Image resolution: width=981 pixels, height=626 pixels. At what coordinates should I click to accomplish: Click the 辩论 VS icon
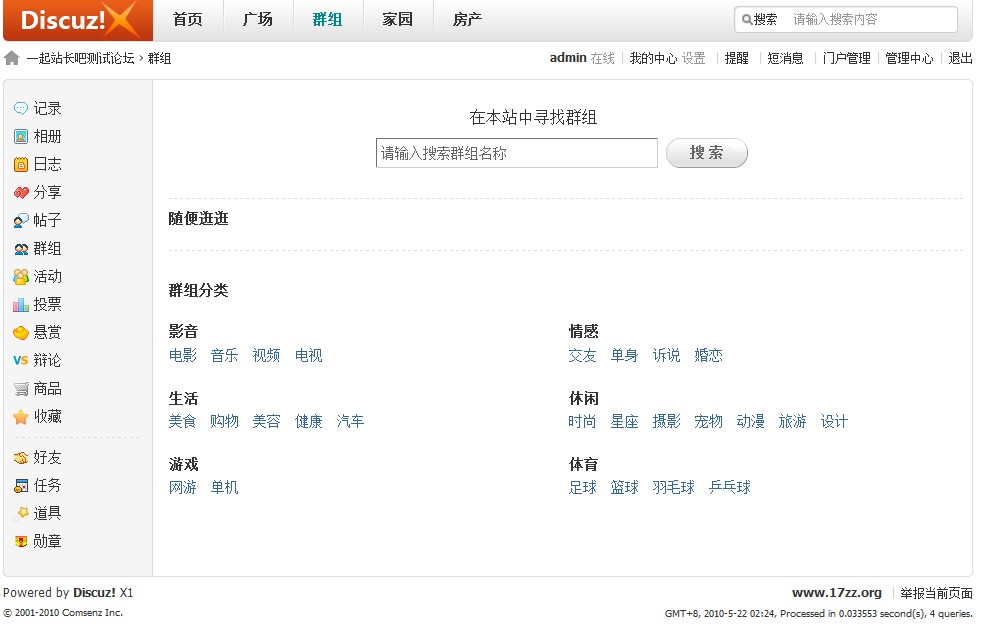click(21, 360)
